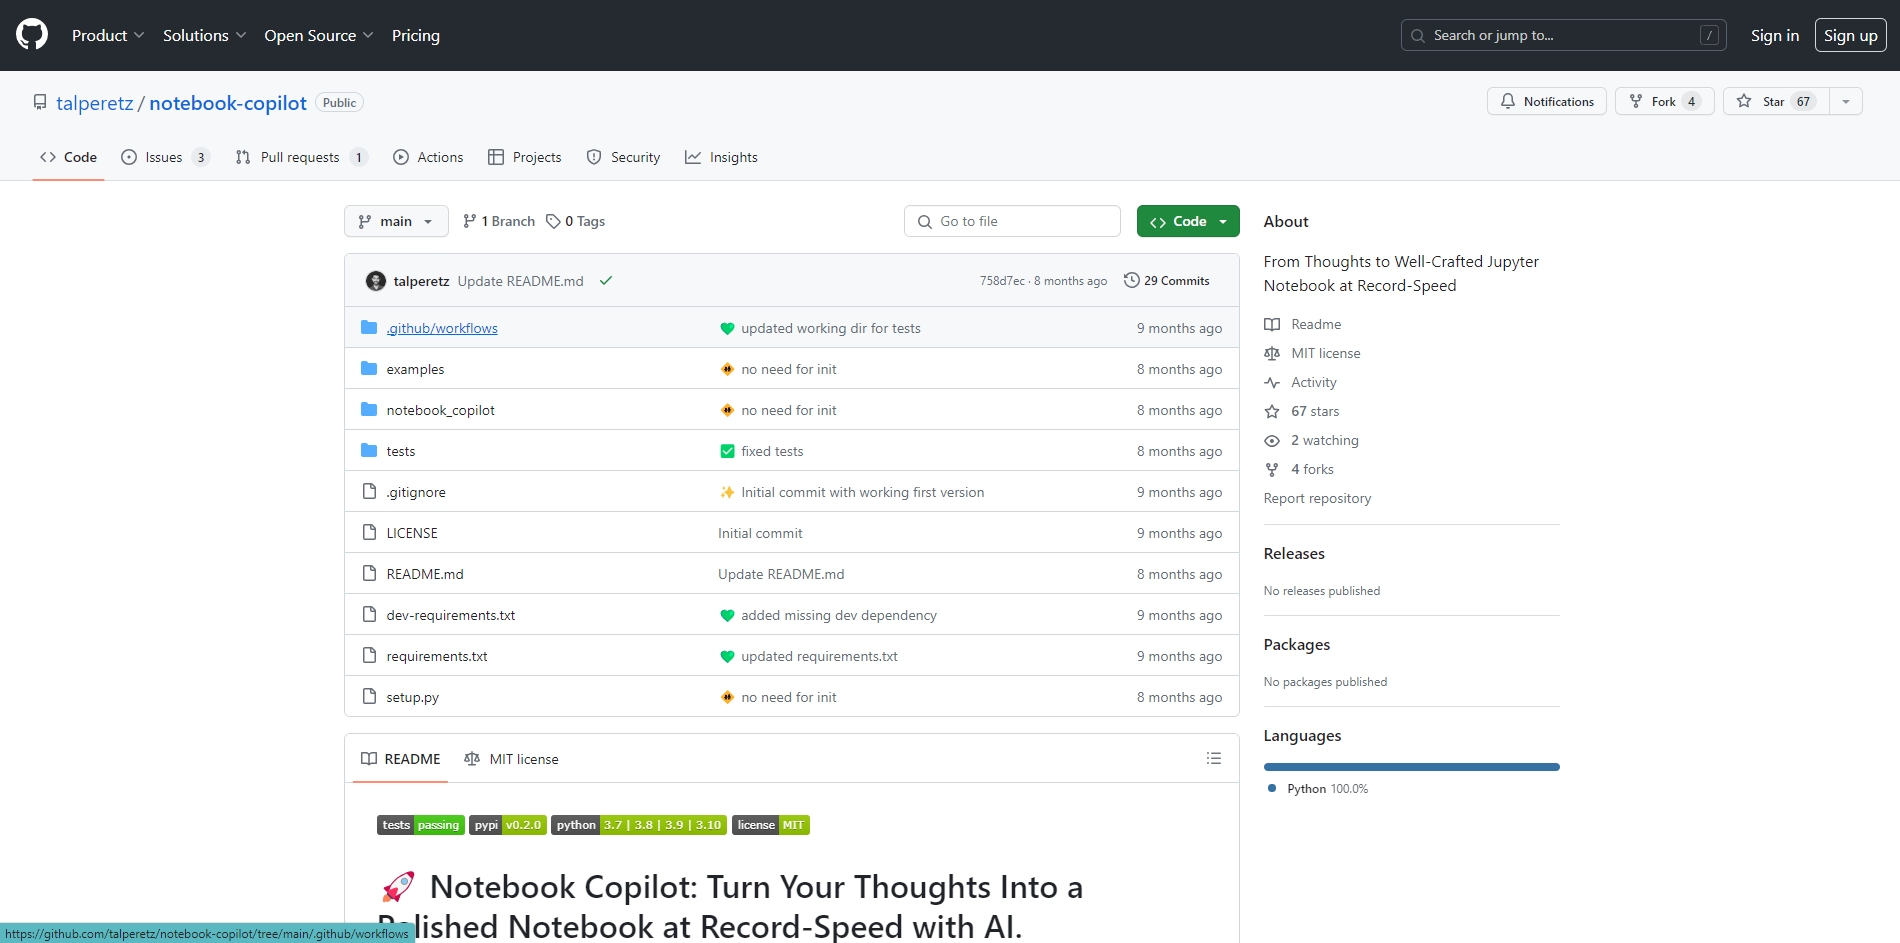Open the README outline icon
The image size is (1900, 943).
tap(1213, 759)
